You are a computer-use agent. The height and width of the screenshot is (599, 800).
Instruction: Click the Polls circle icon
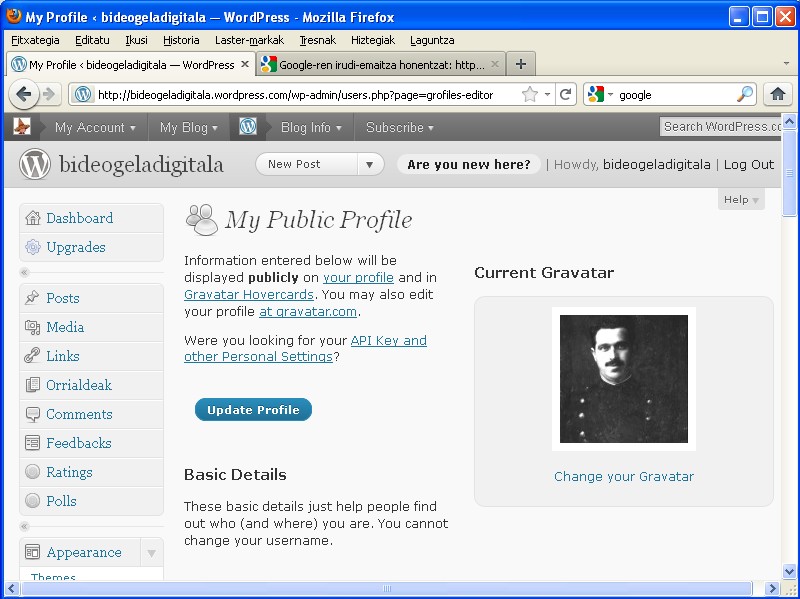(32, 501)
